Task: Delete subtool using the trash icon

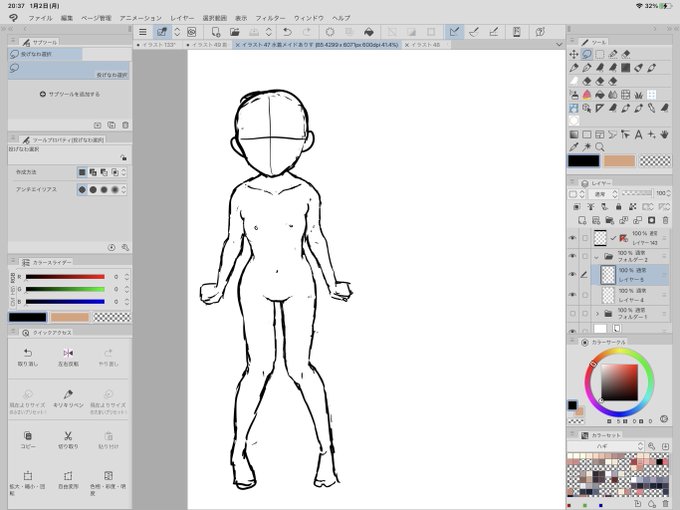Action: 125,125
